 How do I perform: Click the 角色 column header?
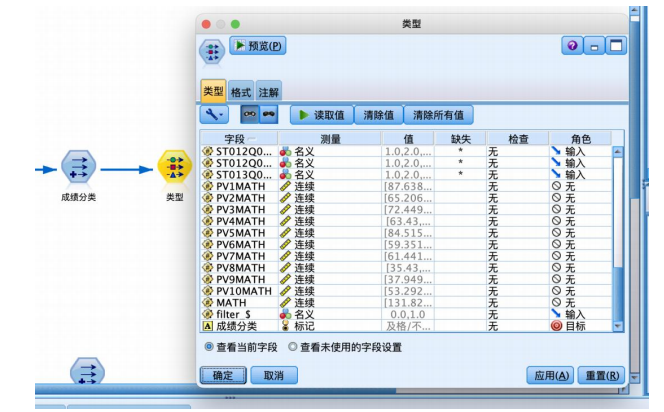click(x=580, y=138)
